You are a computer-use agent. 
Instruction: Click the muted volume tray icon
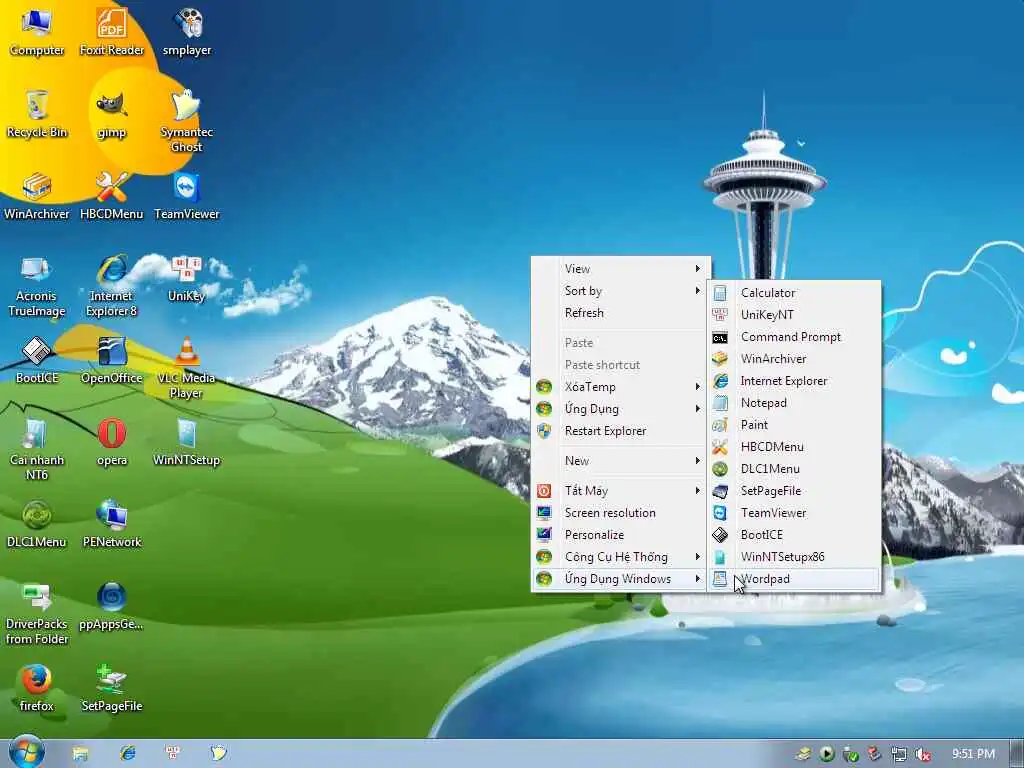922,754
